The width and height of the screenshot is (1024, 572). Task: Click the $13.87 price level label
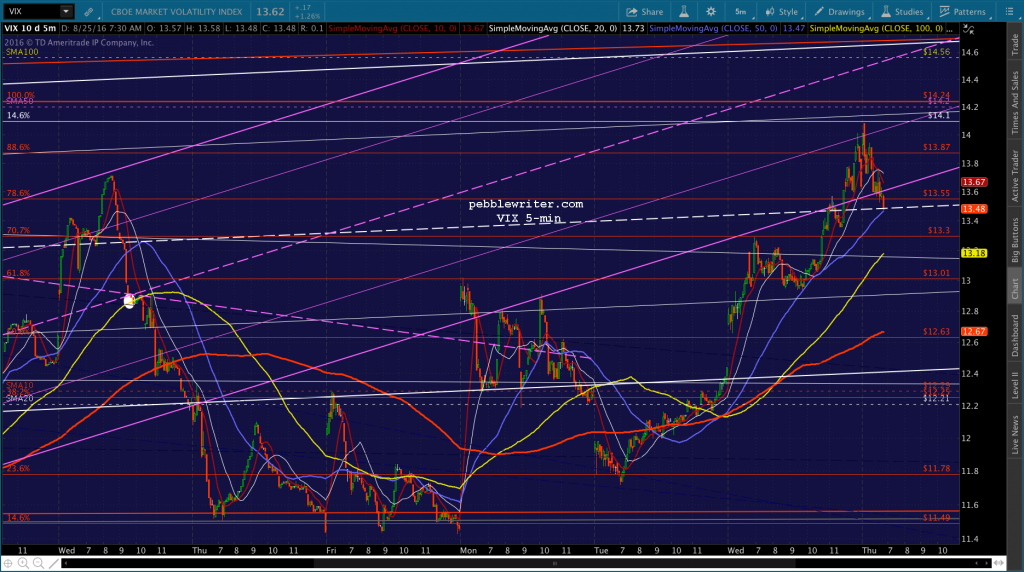(x=936, y=148)
